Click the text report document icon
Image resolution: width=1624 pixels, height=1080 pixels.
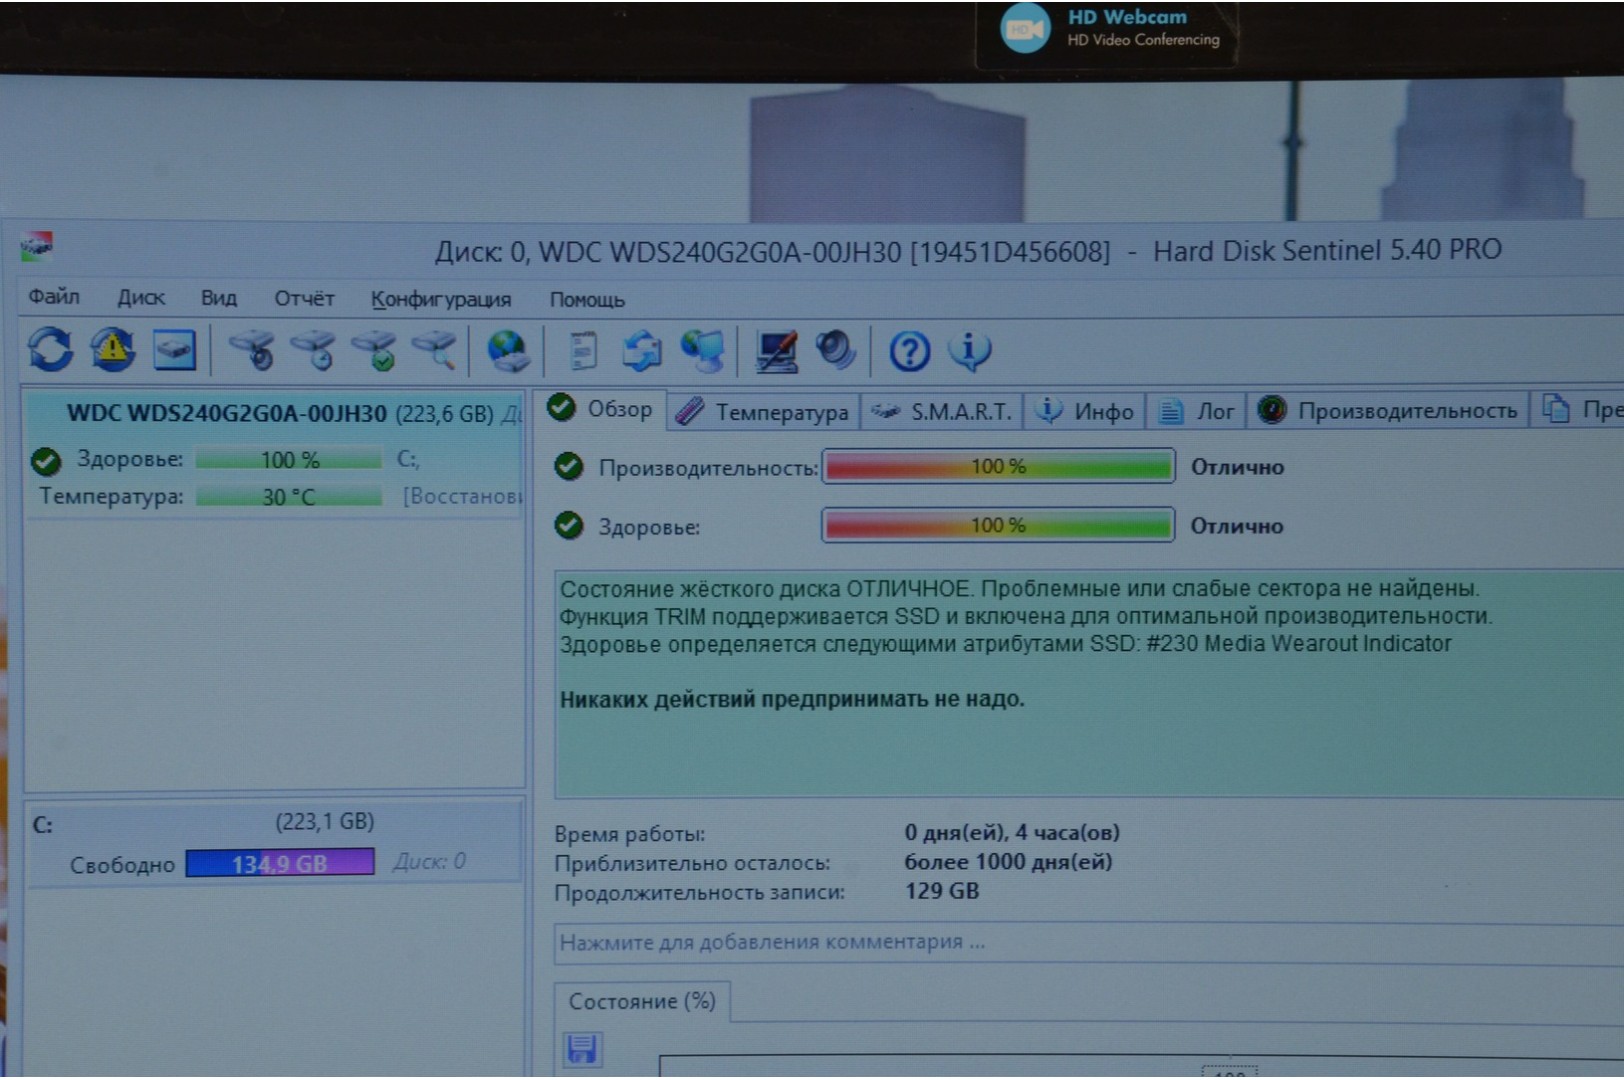(582, 351)
